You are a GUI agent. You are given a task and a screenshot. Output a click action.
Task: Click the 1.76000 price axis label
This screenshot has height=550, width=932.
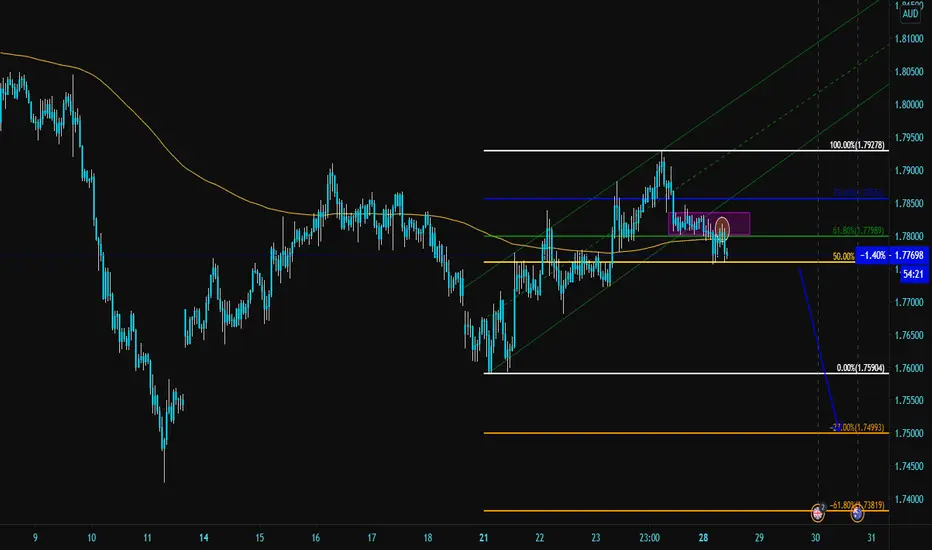click(x=909, y=368)
